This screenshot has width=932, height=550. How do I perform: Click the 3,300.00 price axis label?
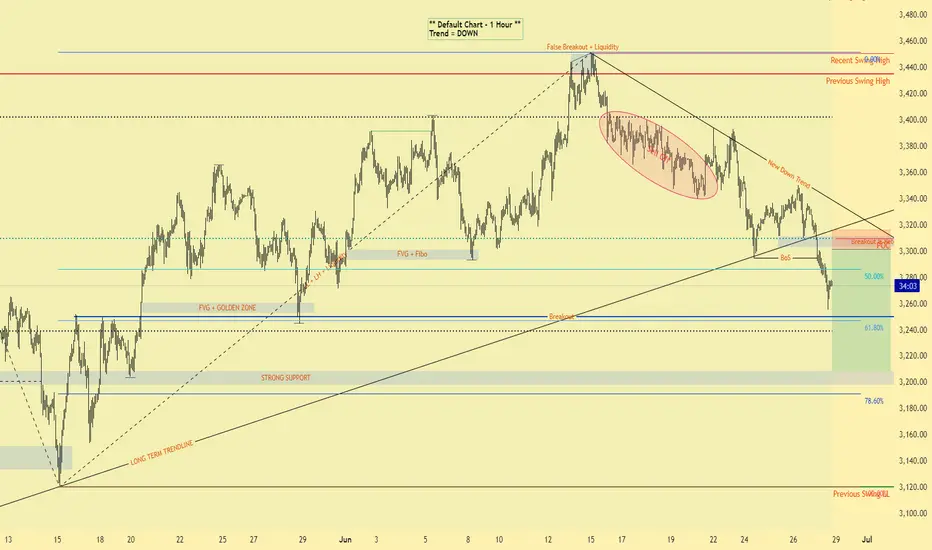(913, 251)
